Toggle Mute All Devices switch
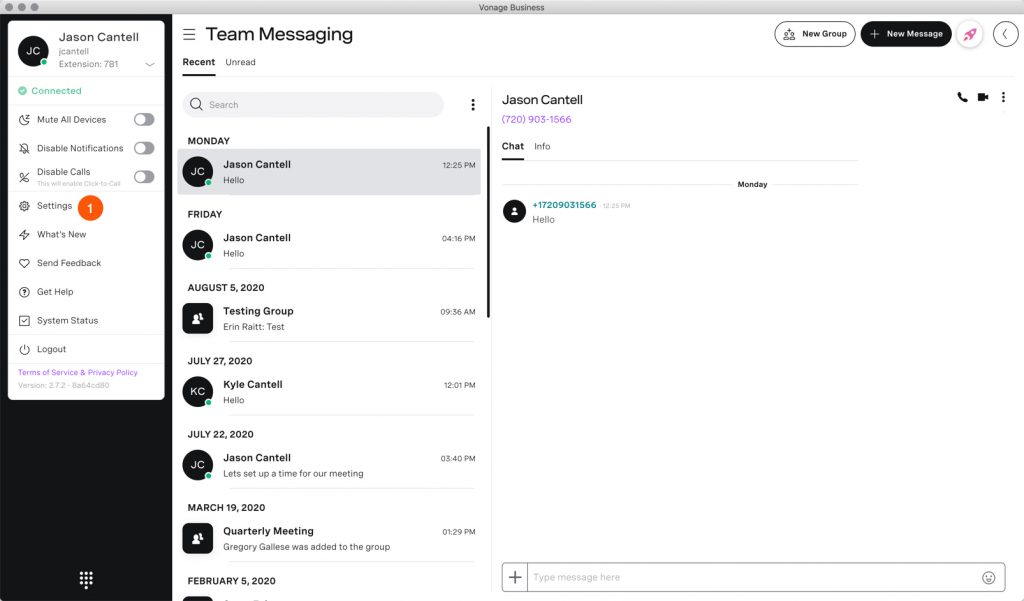 [144, 120]
